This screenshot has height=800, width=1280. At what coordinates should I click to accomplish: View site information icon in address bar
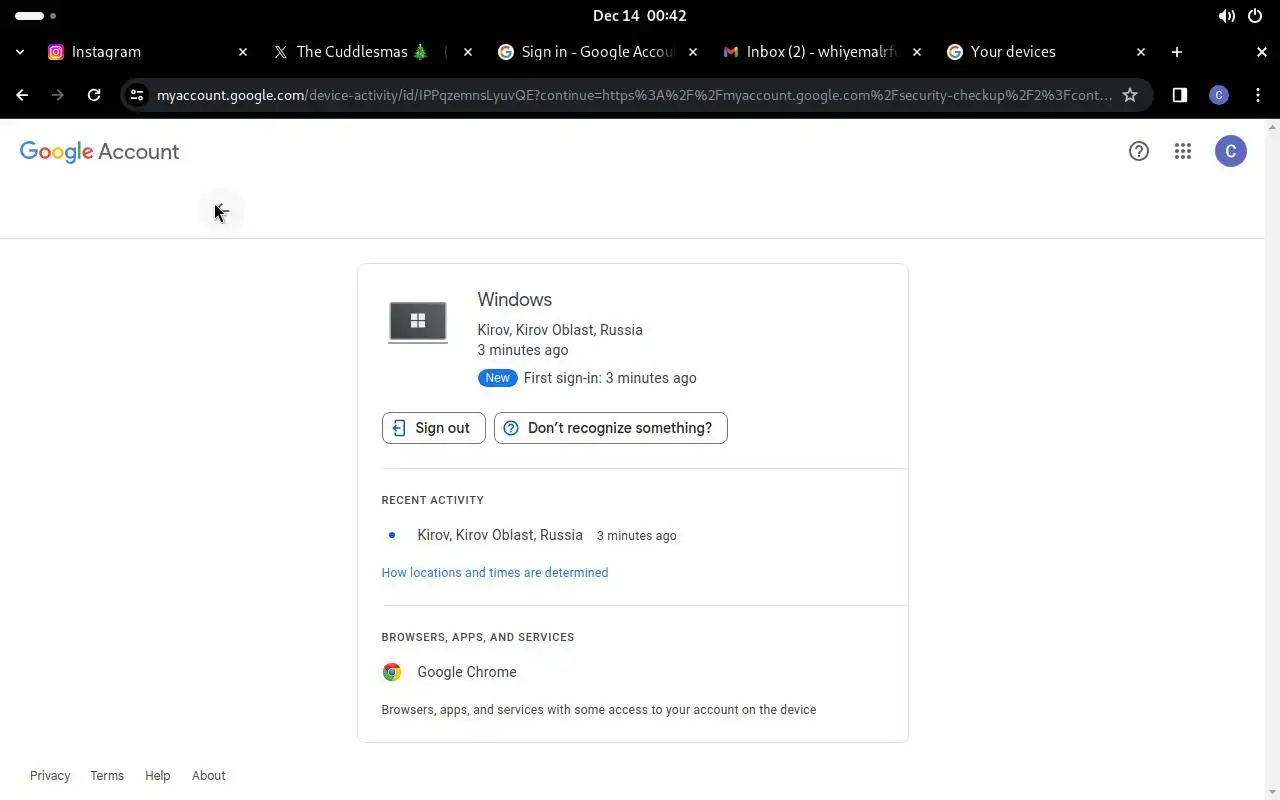coord(137,95)
